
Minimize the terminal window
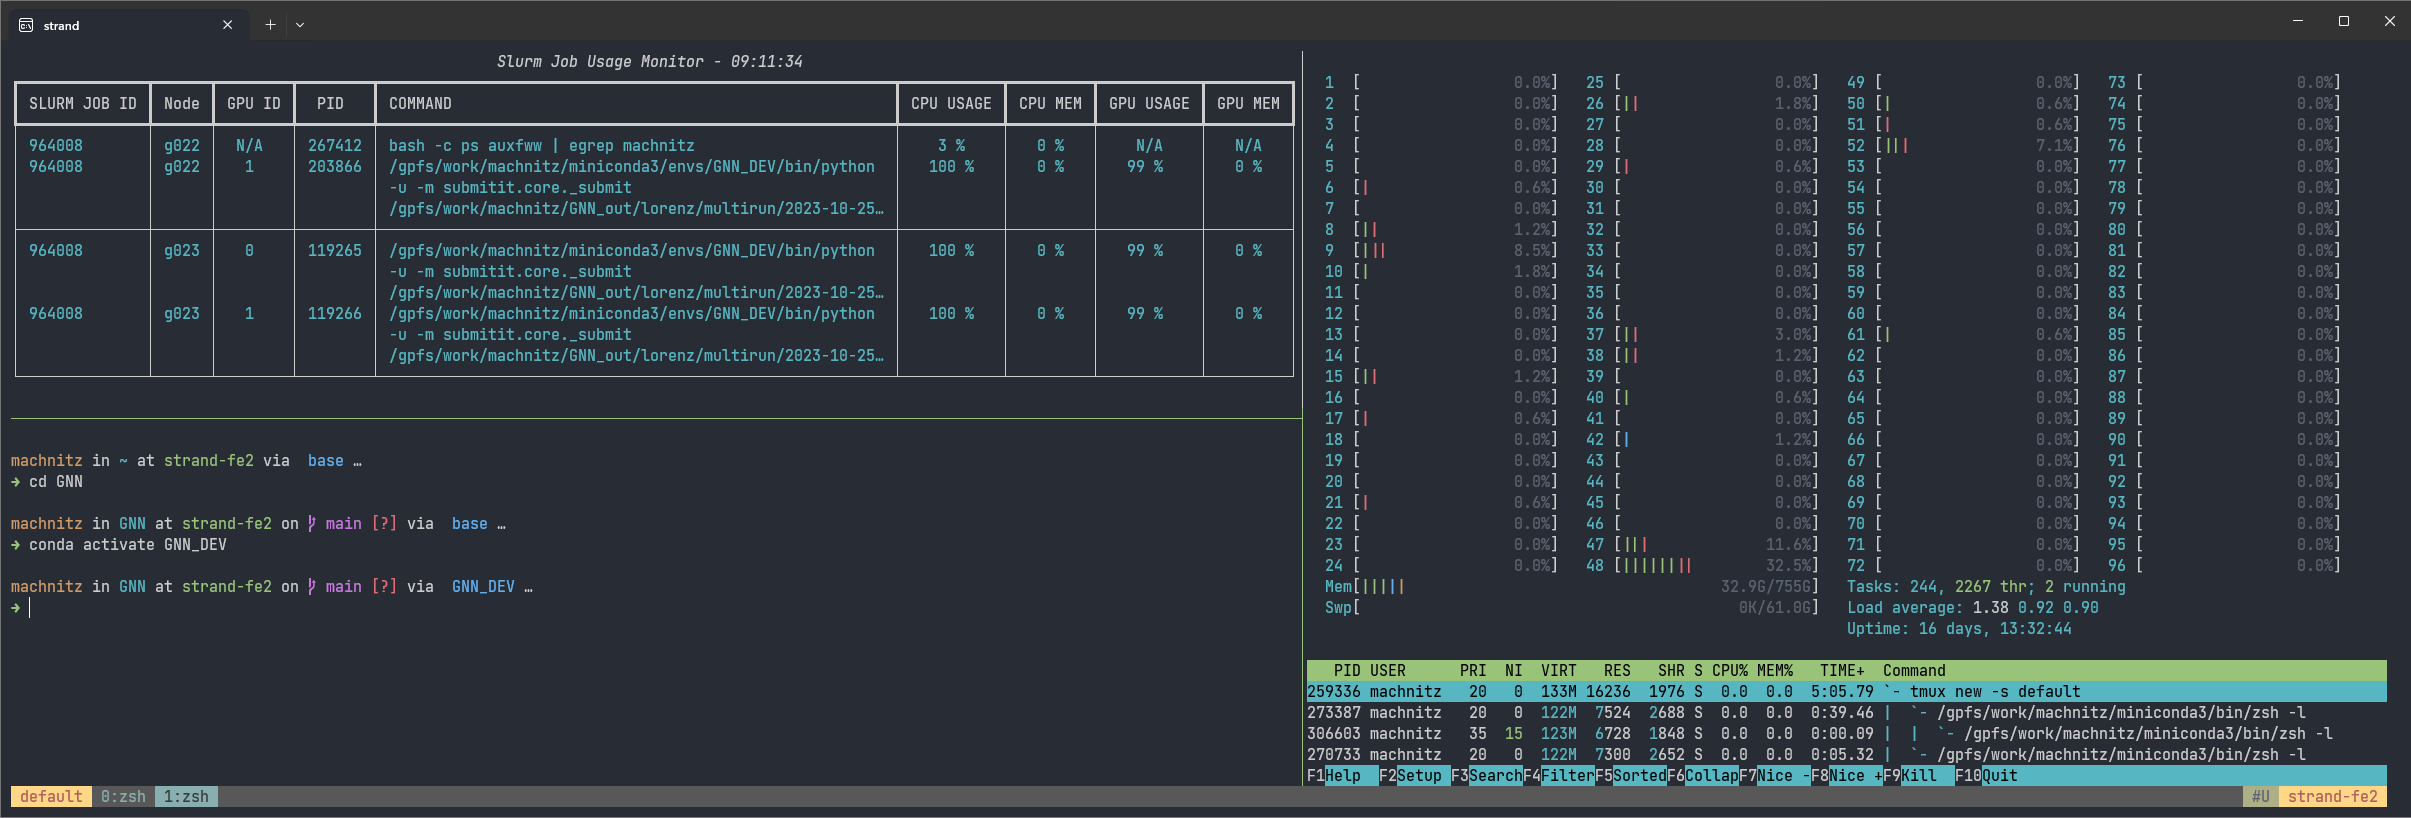coord(2298,21)
